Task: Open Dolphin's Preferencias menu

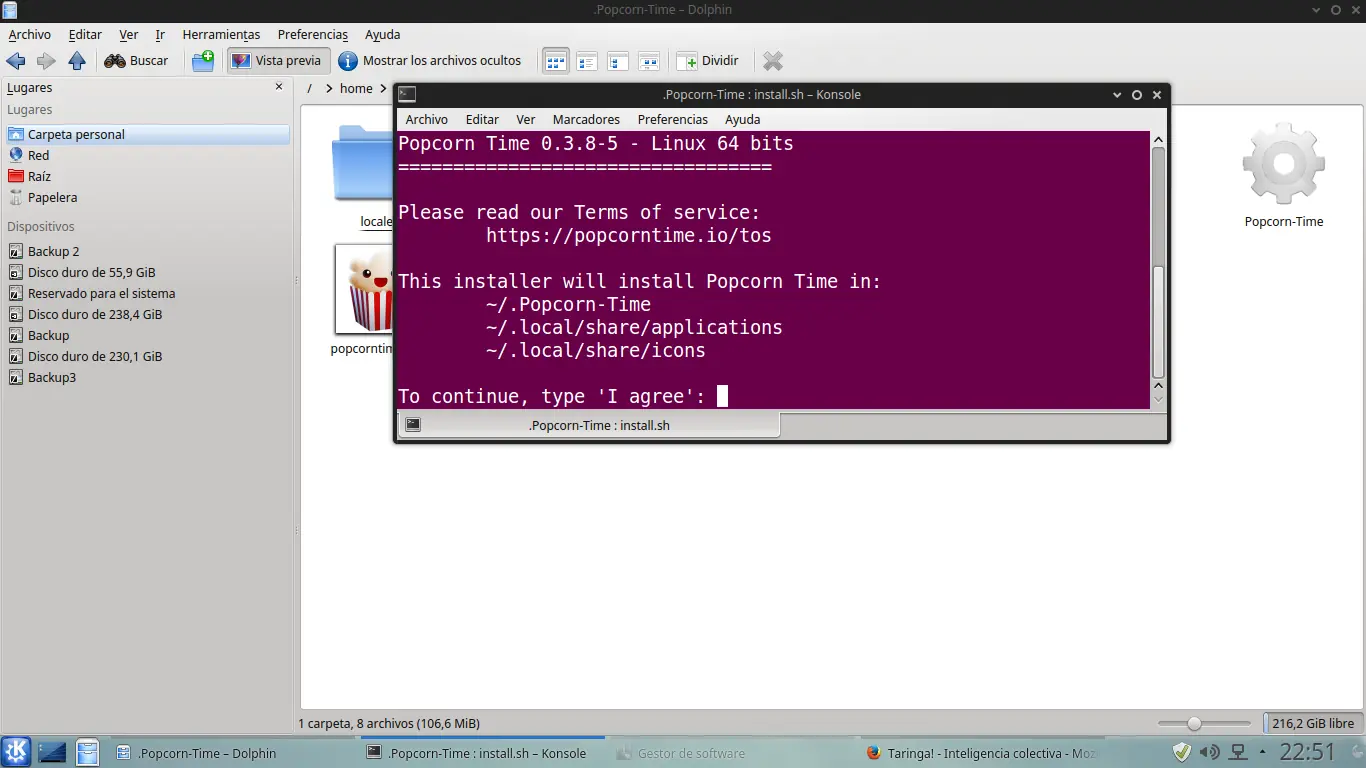Action: [x=313, y=34]
